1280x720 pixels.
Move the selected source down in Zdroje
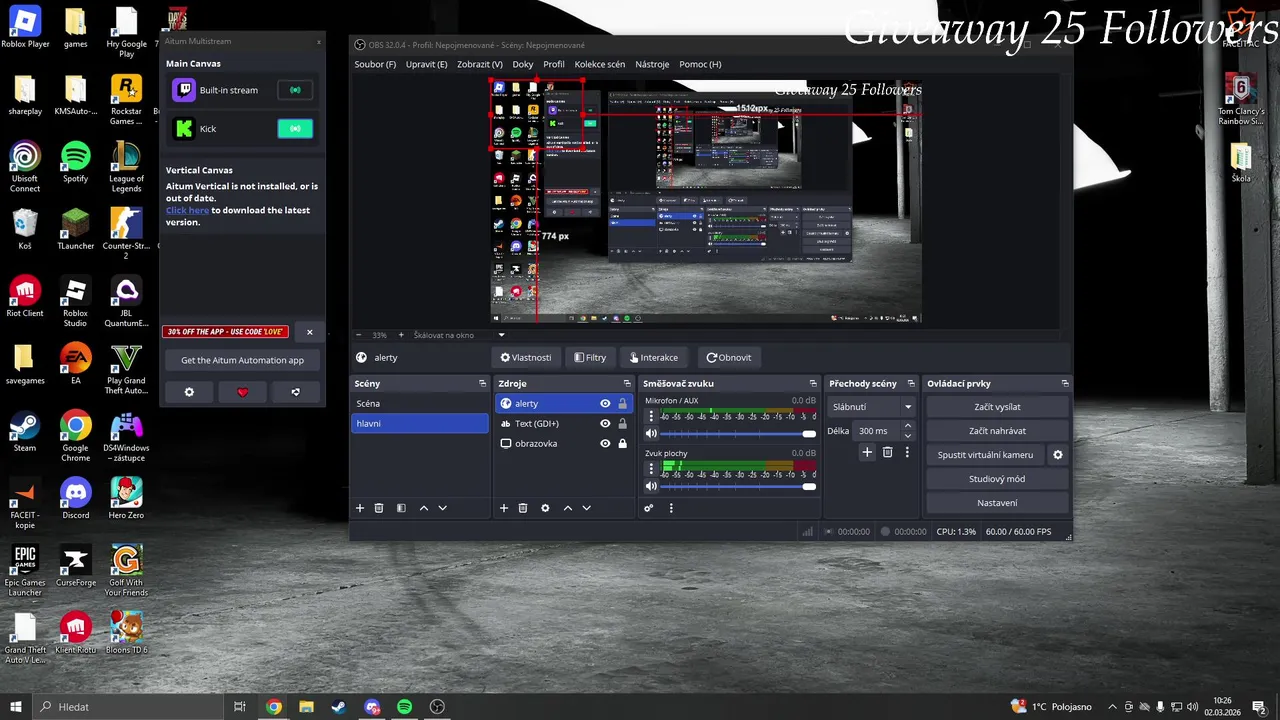pos(587,508)
